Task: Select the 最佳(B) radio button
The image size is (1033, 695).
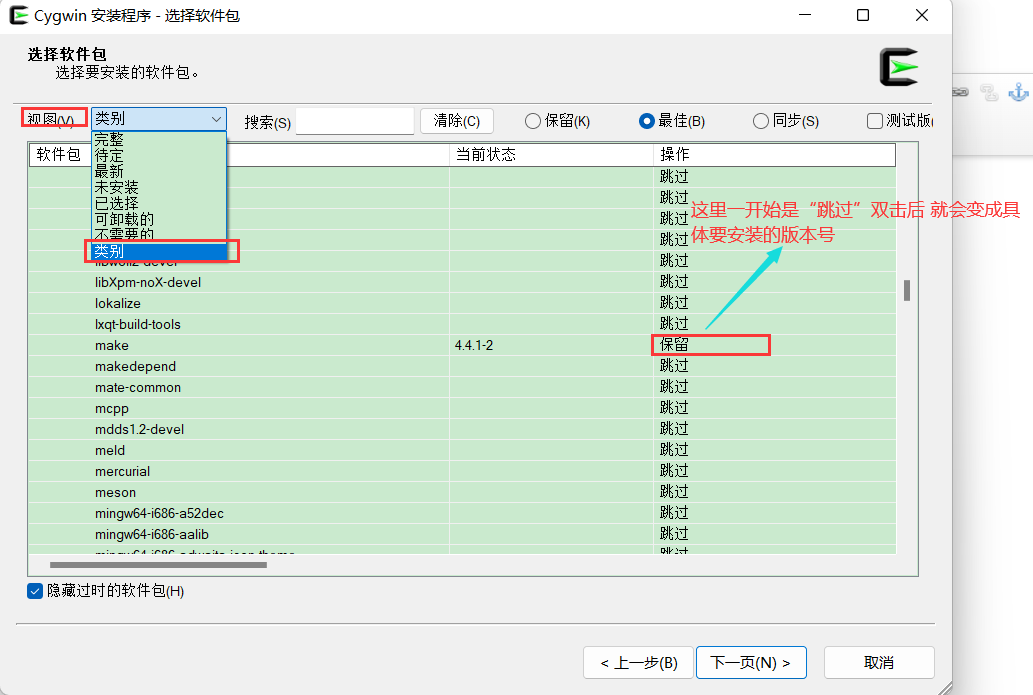Action: 646,121
